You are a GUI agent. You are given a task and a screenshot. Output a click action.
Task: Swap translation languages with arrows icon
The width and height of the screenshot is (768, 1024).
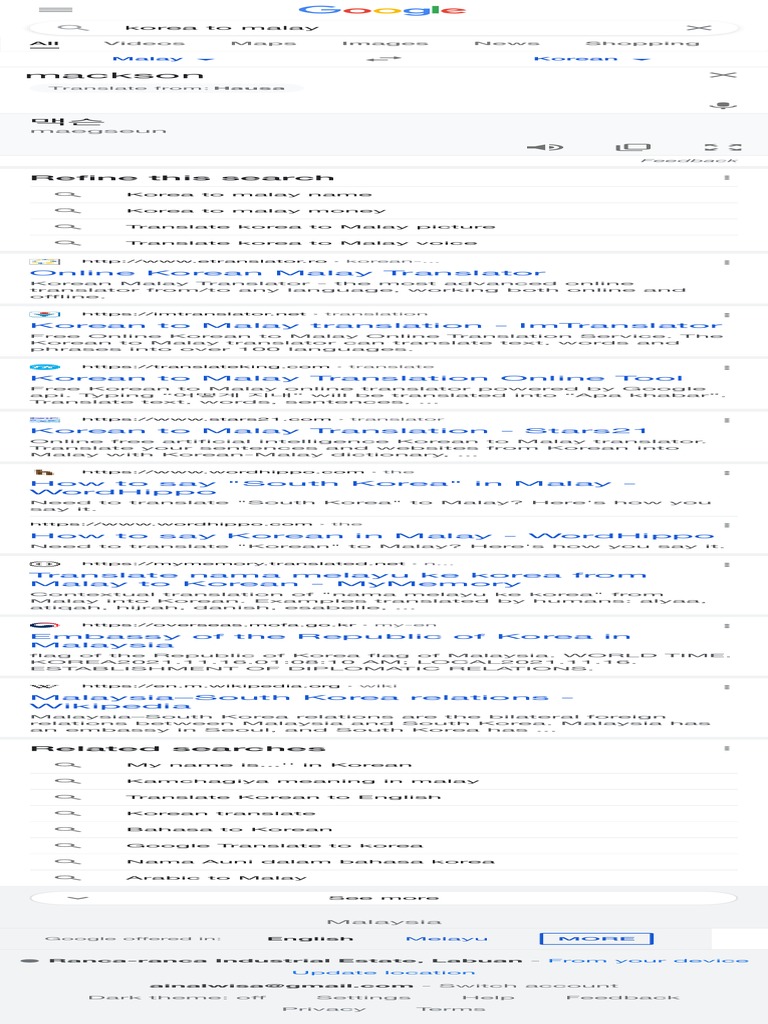click(x=383, y=59)
